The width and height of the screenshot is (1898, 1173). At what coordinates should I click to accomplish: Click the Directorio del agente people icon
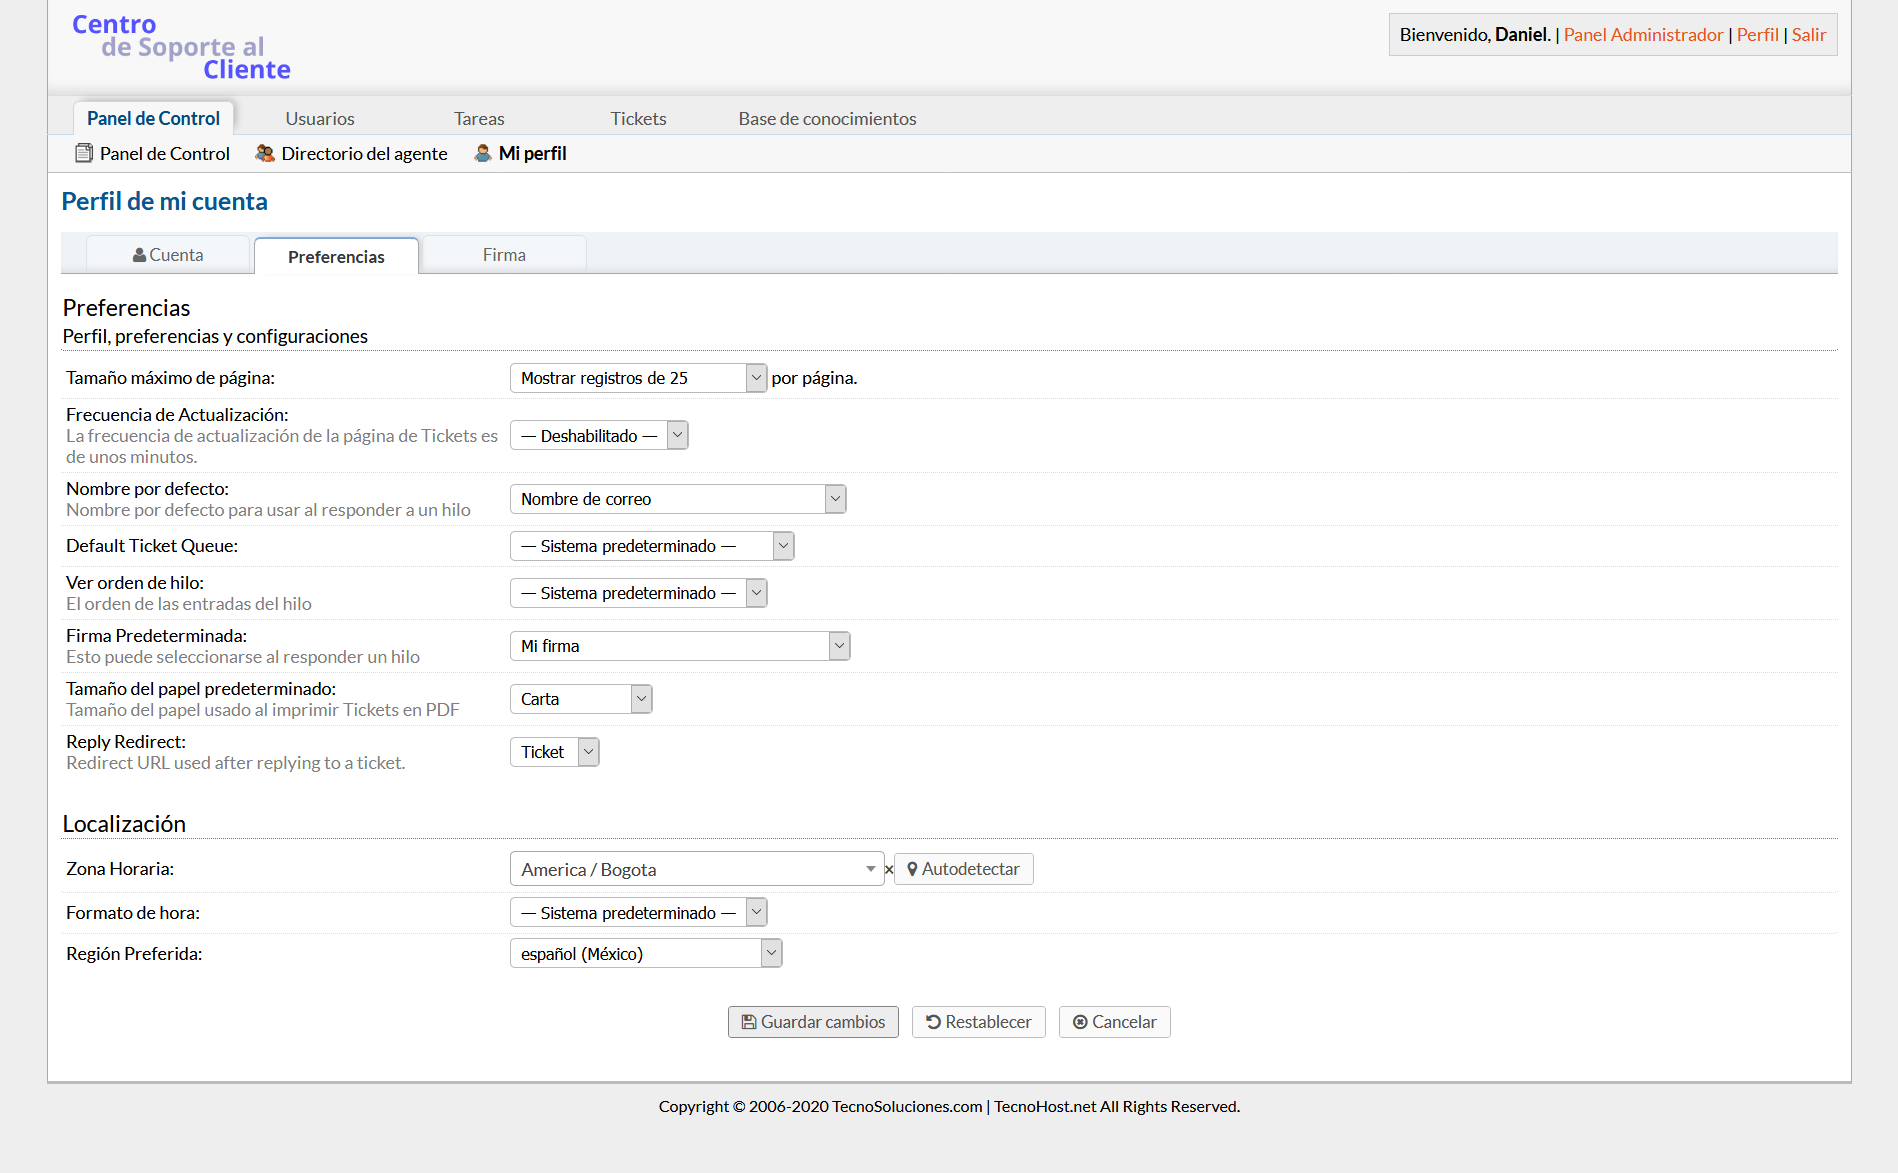pos(265,153)
